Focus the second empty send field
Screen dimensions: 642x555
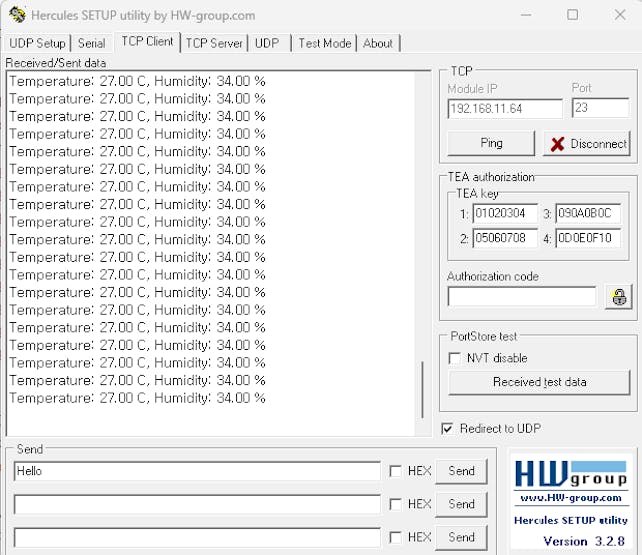tap(197, 504)
